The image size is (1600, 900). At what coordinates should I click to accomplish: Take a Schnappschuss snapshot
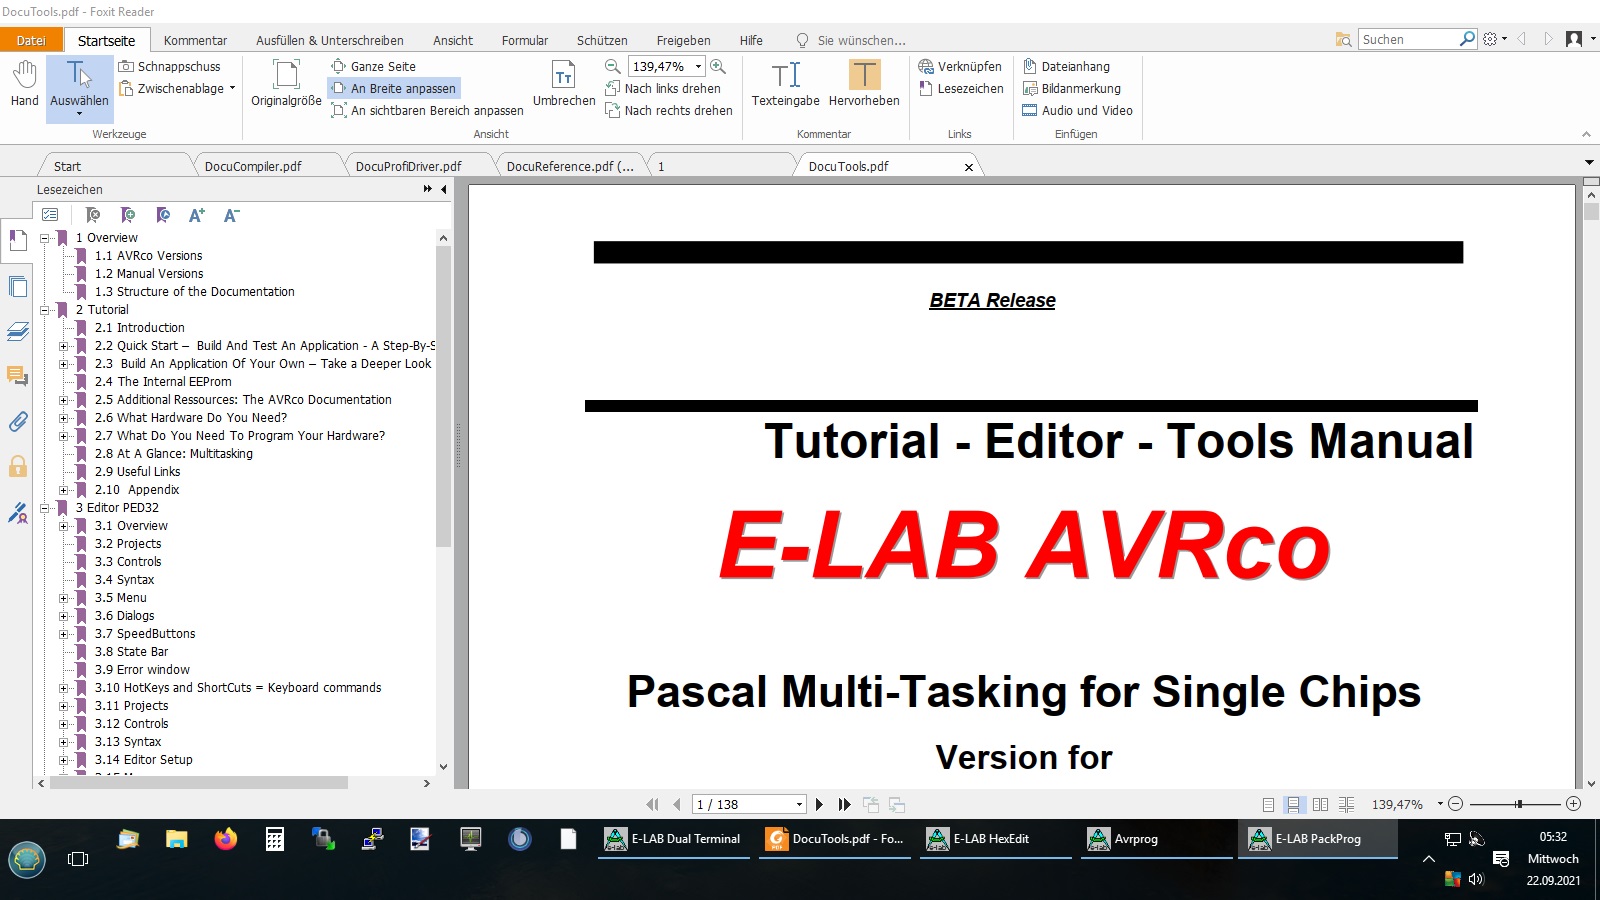(169, 66)
